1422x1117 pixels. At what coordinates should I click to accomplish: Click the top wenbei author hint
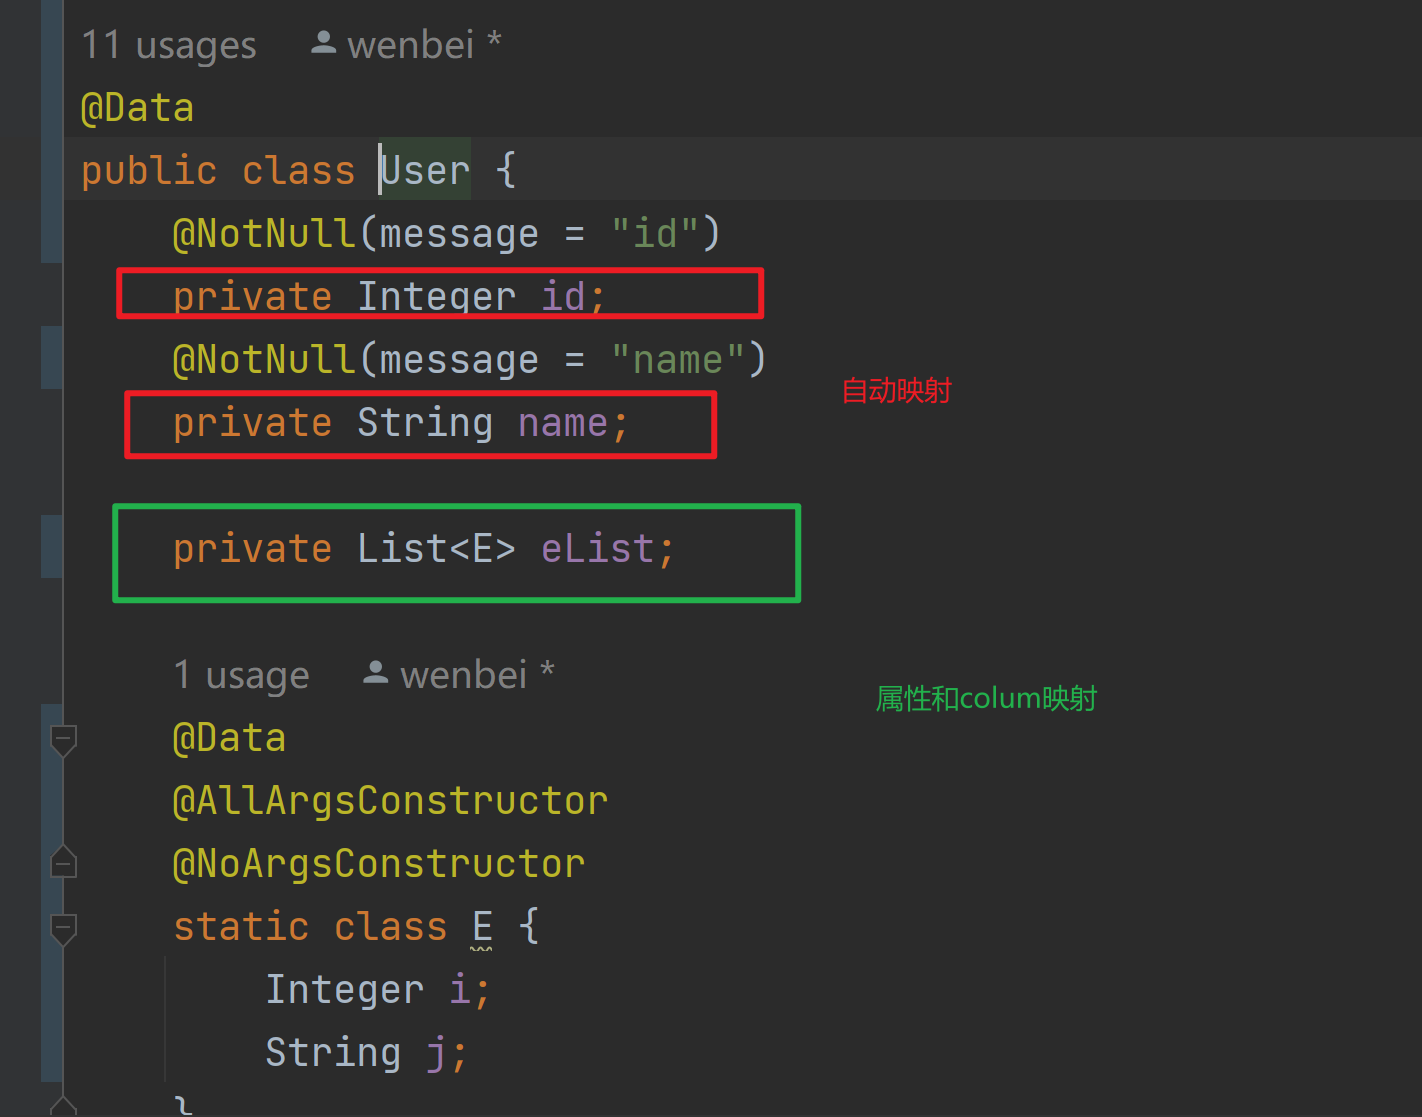coord(410,45)
